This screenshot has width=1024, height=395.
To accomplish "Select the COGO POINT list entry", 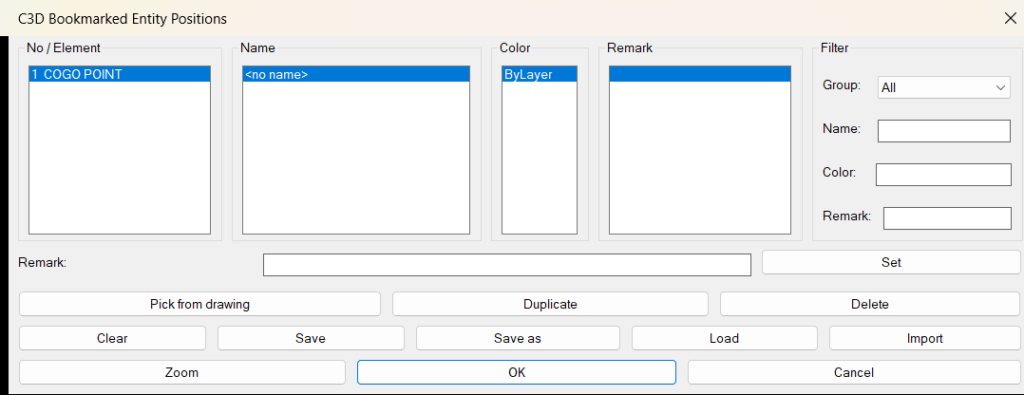I will pos(120,74).
